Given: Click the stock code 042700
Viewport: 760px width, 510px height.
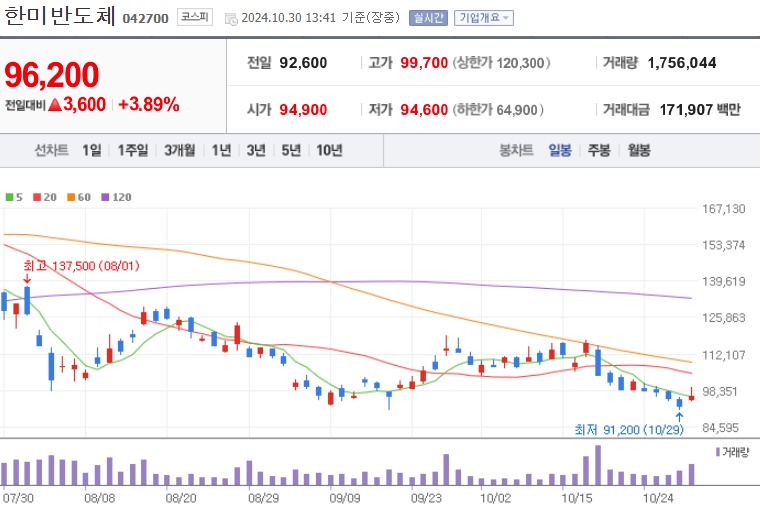Looking at the screenshot, I should pos(145,18).
